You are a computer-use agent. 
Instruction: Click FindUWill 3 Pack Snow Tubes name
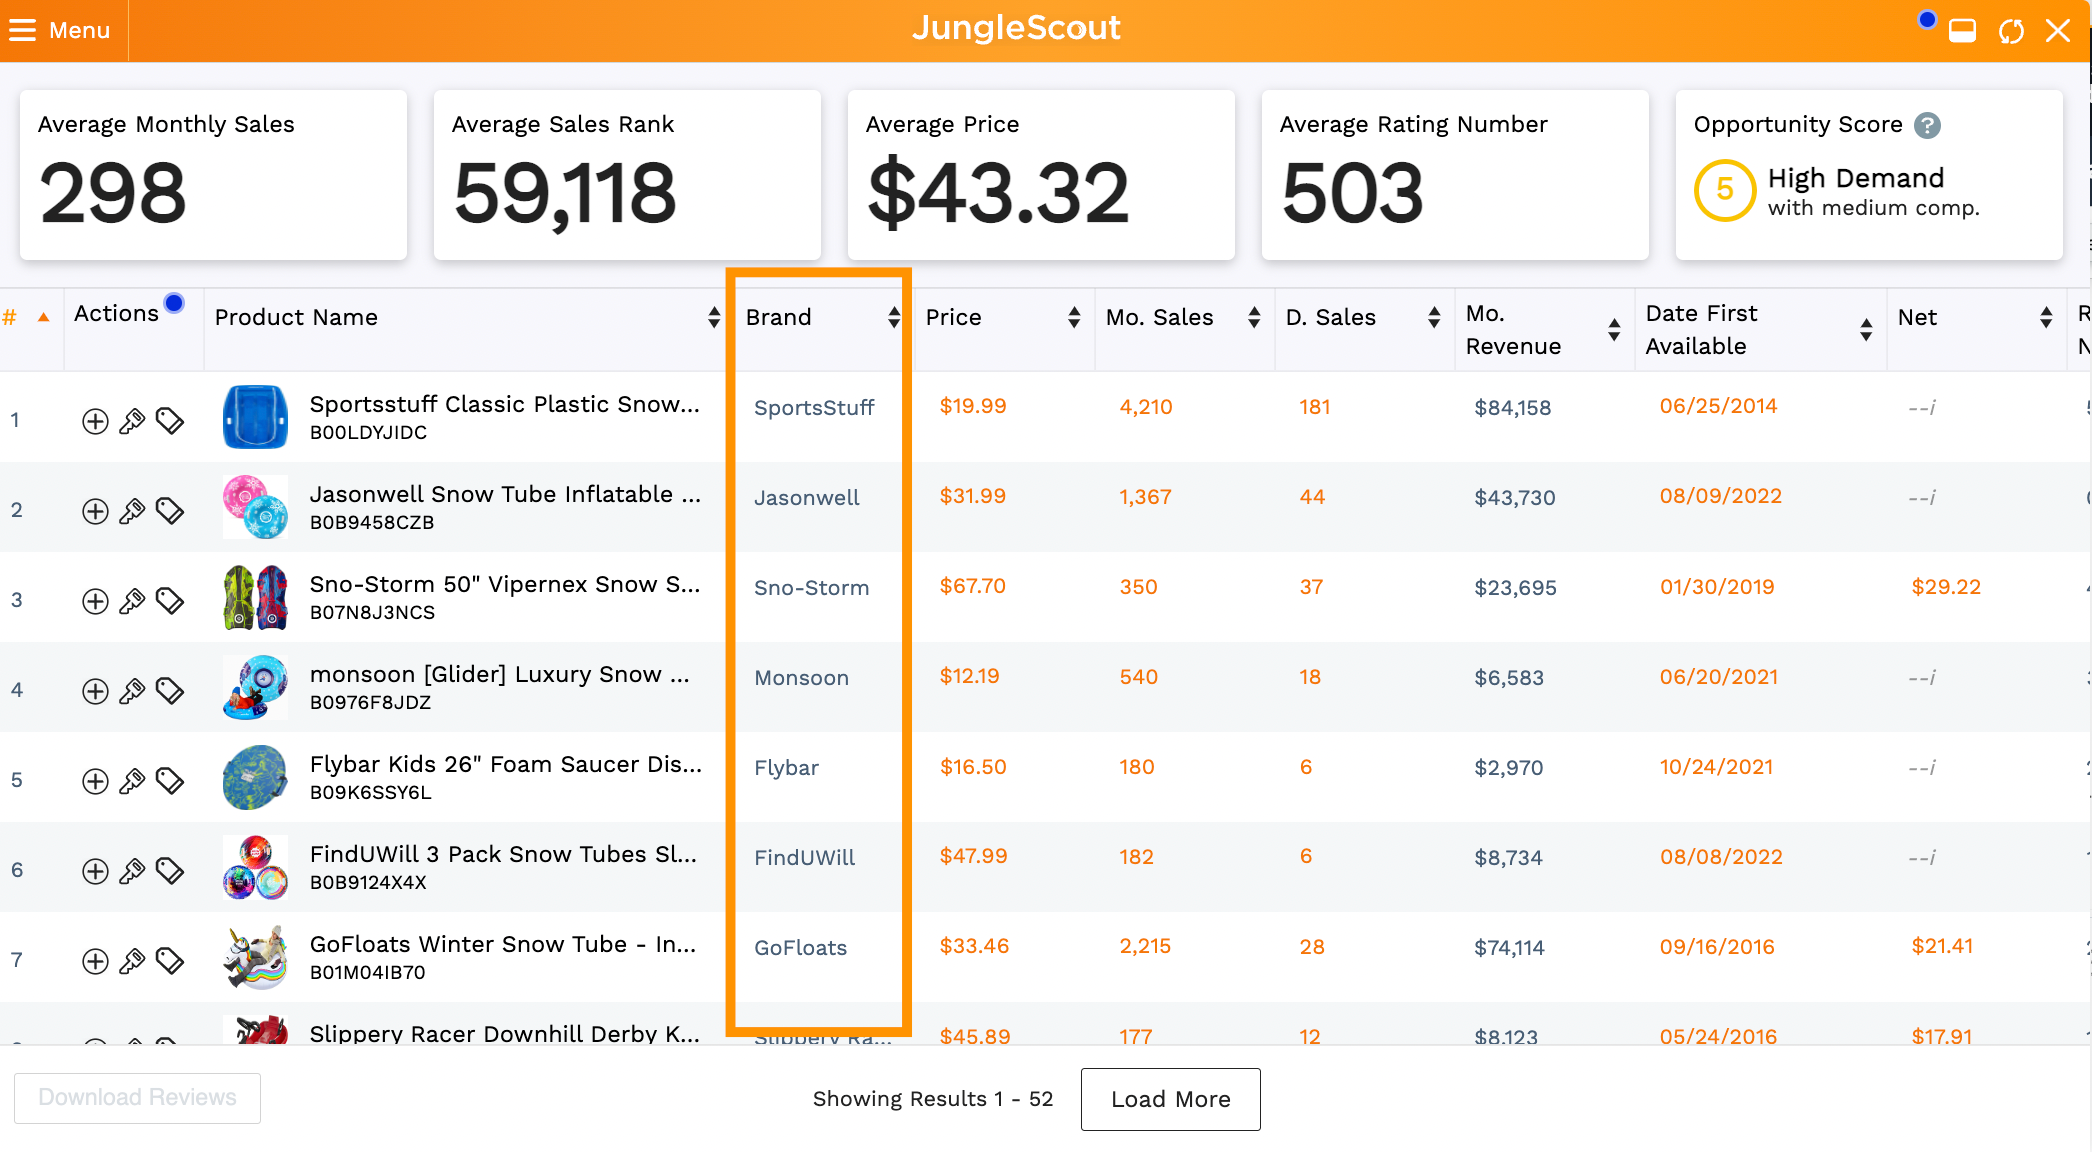(x=503, y=854)
